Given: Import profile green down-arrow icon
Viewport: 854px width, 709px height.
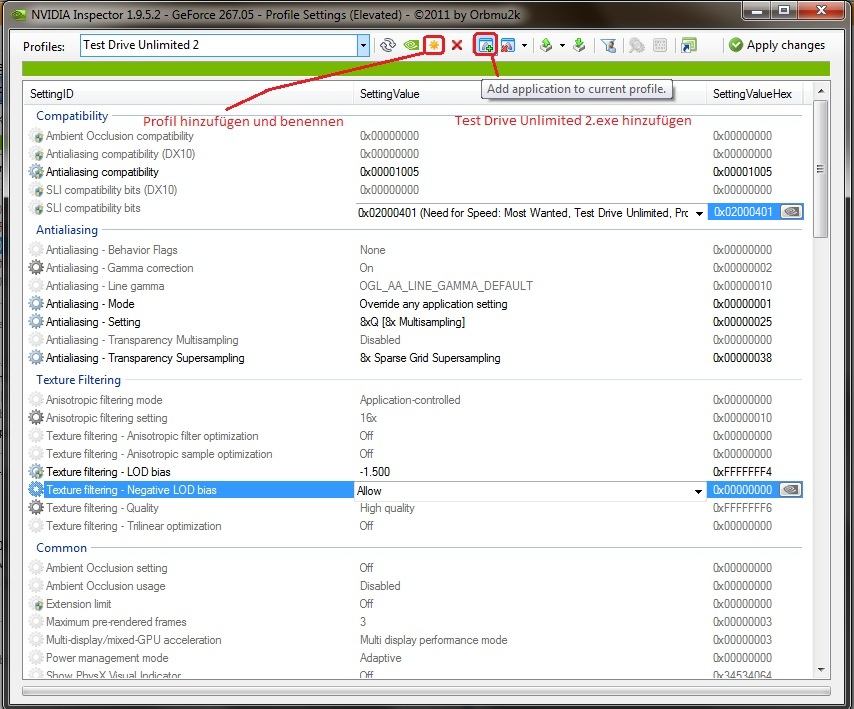Looking at the screenshot, I should point(579,45).
